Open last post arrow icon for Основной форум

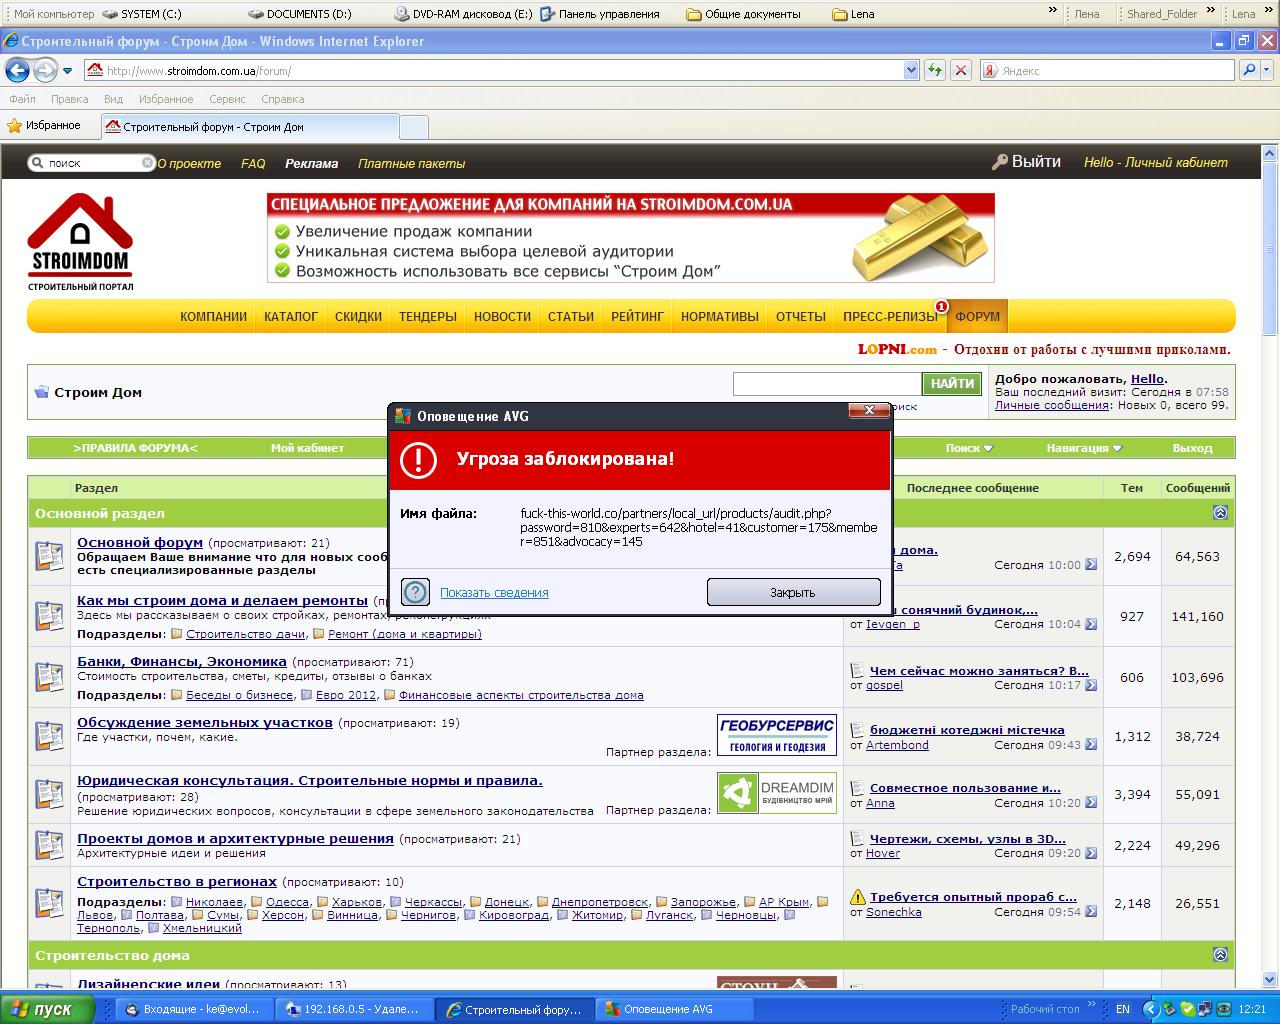(1091, 564)
